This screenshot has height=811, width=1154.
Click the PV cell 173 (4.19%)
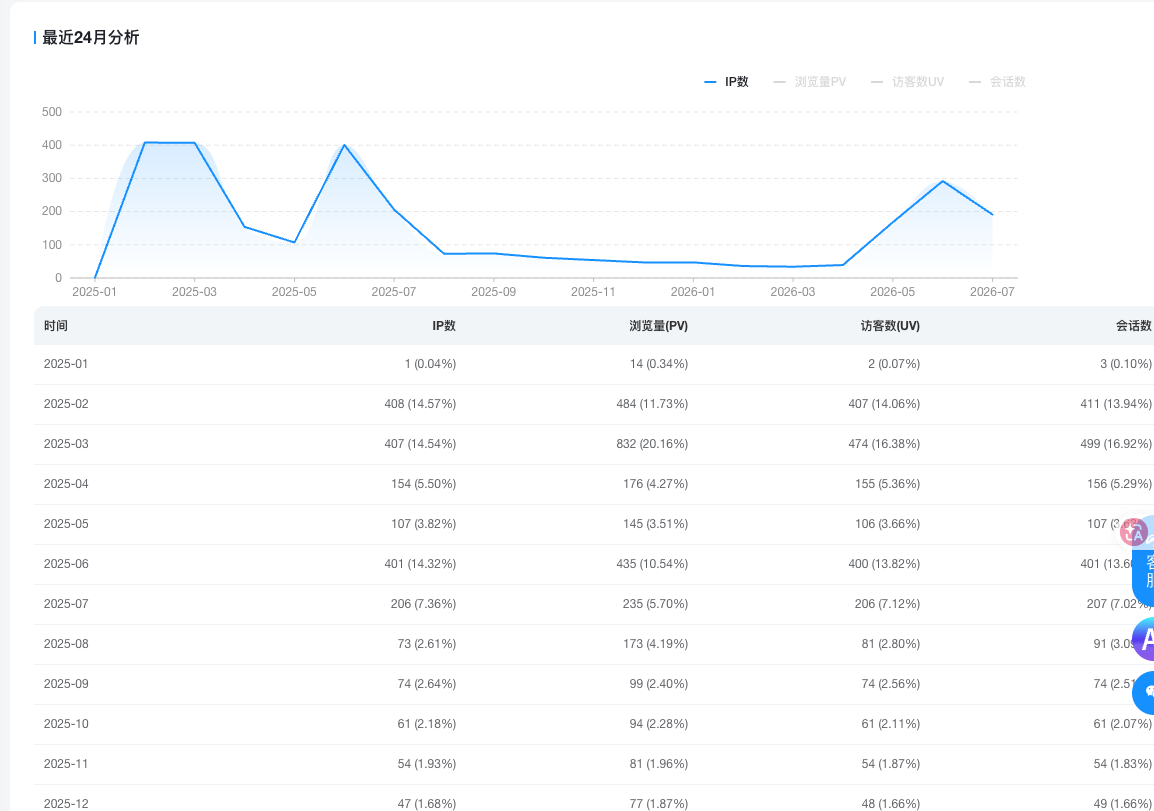click(x=655, y=644)
